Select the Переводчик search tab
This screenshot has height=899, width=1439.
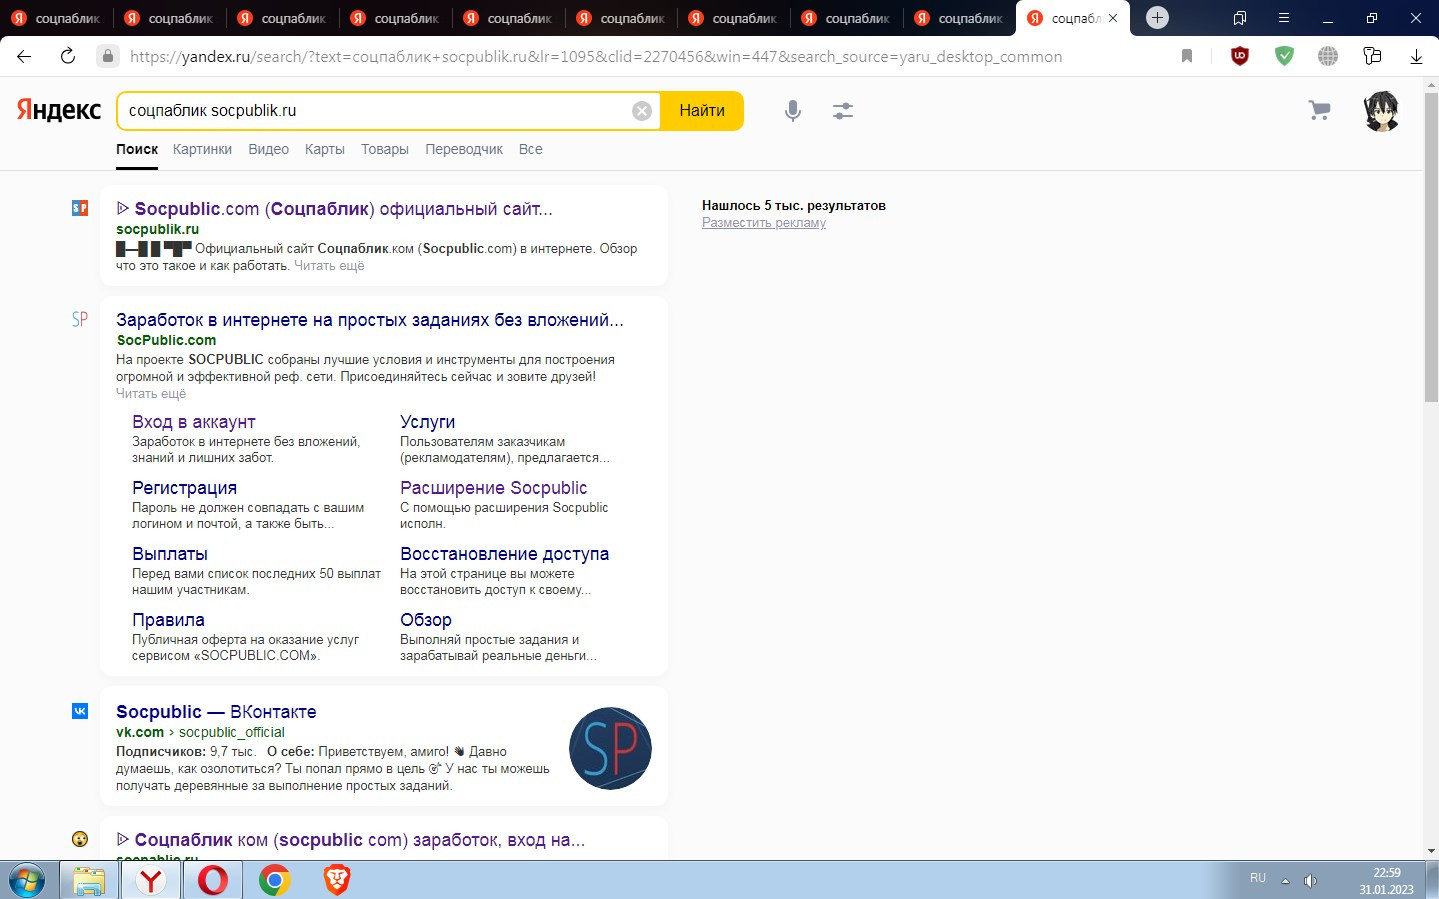click(x=464, y=149)
